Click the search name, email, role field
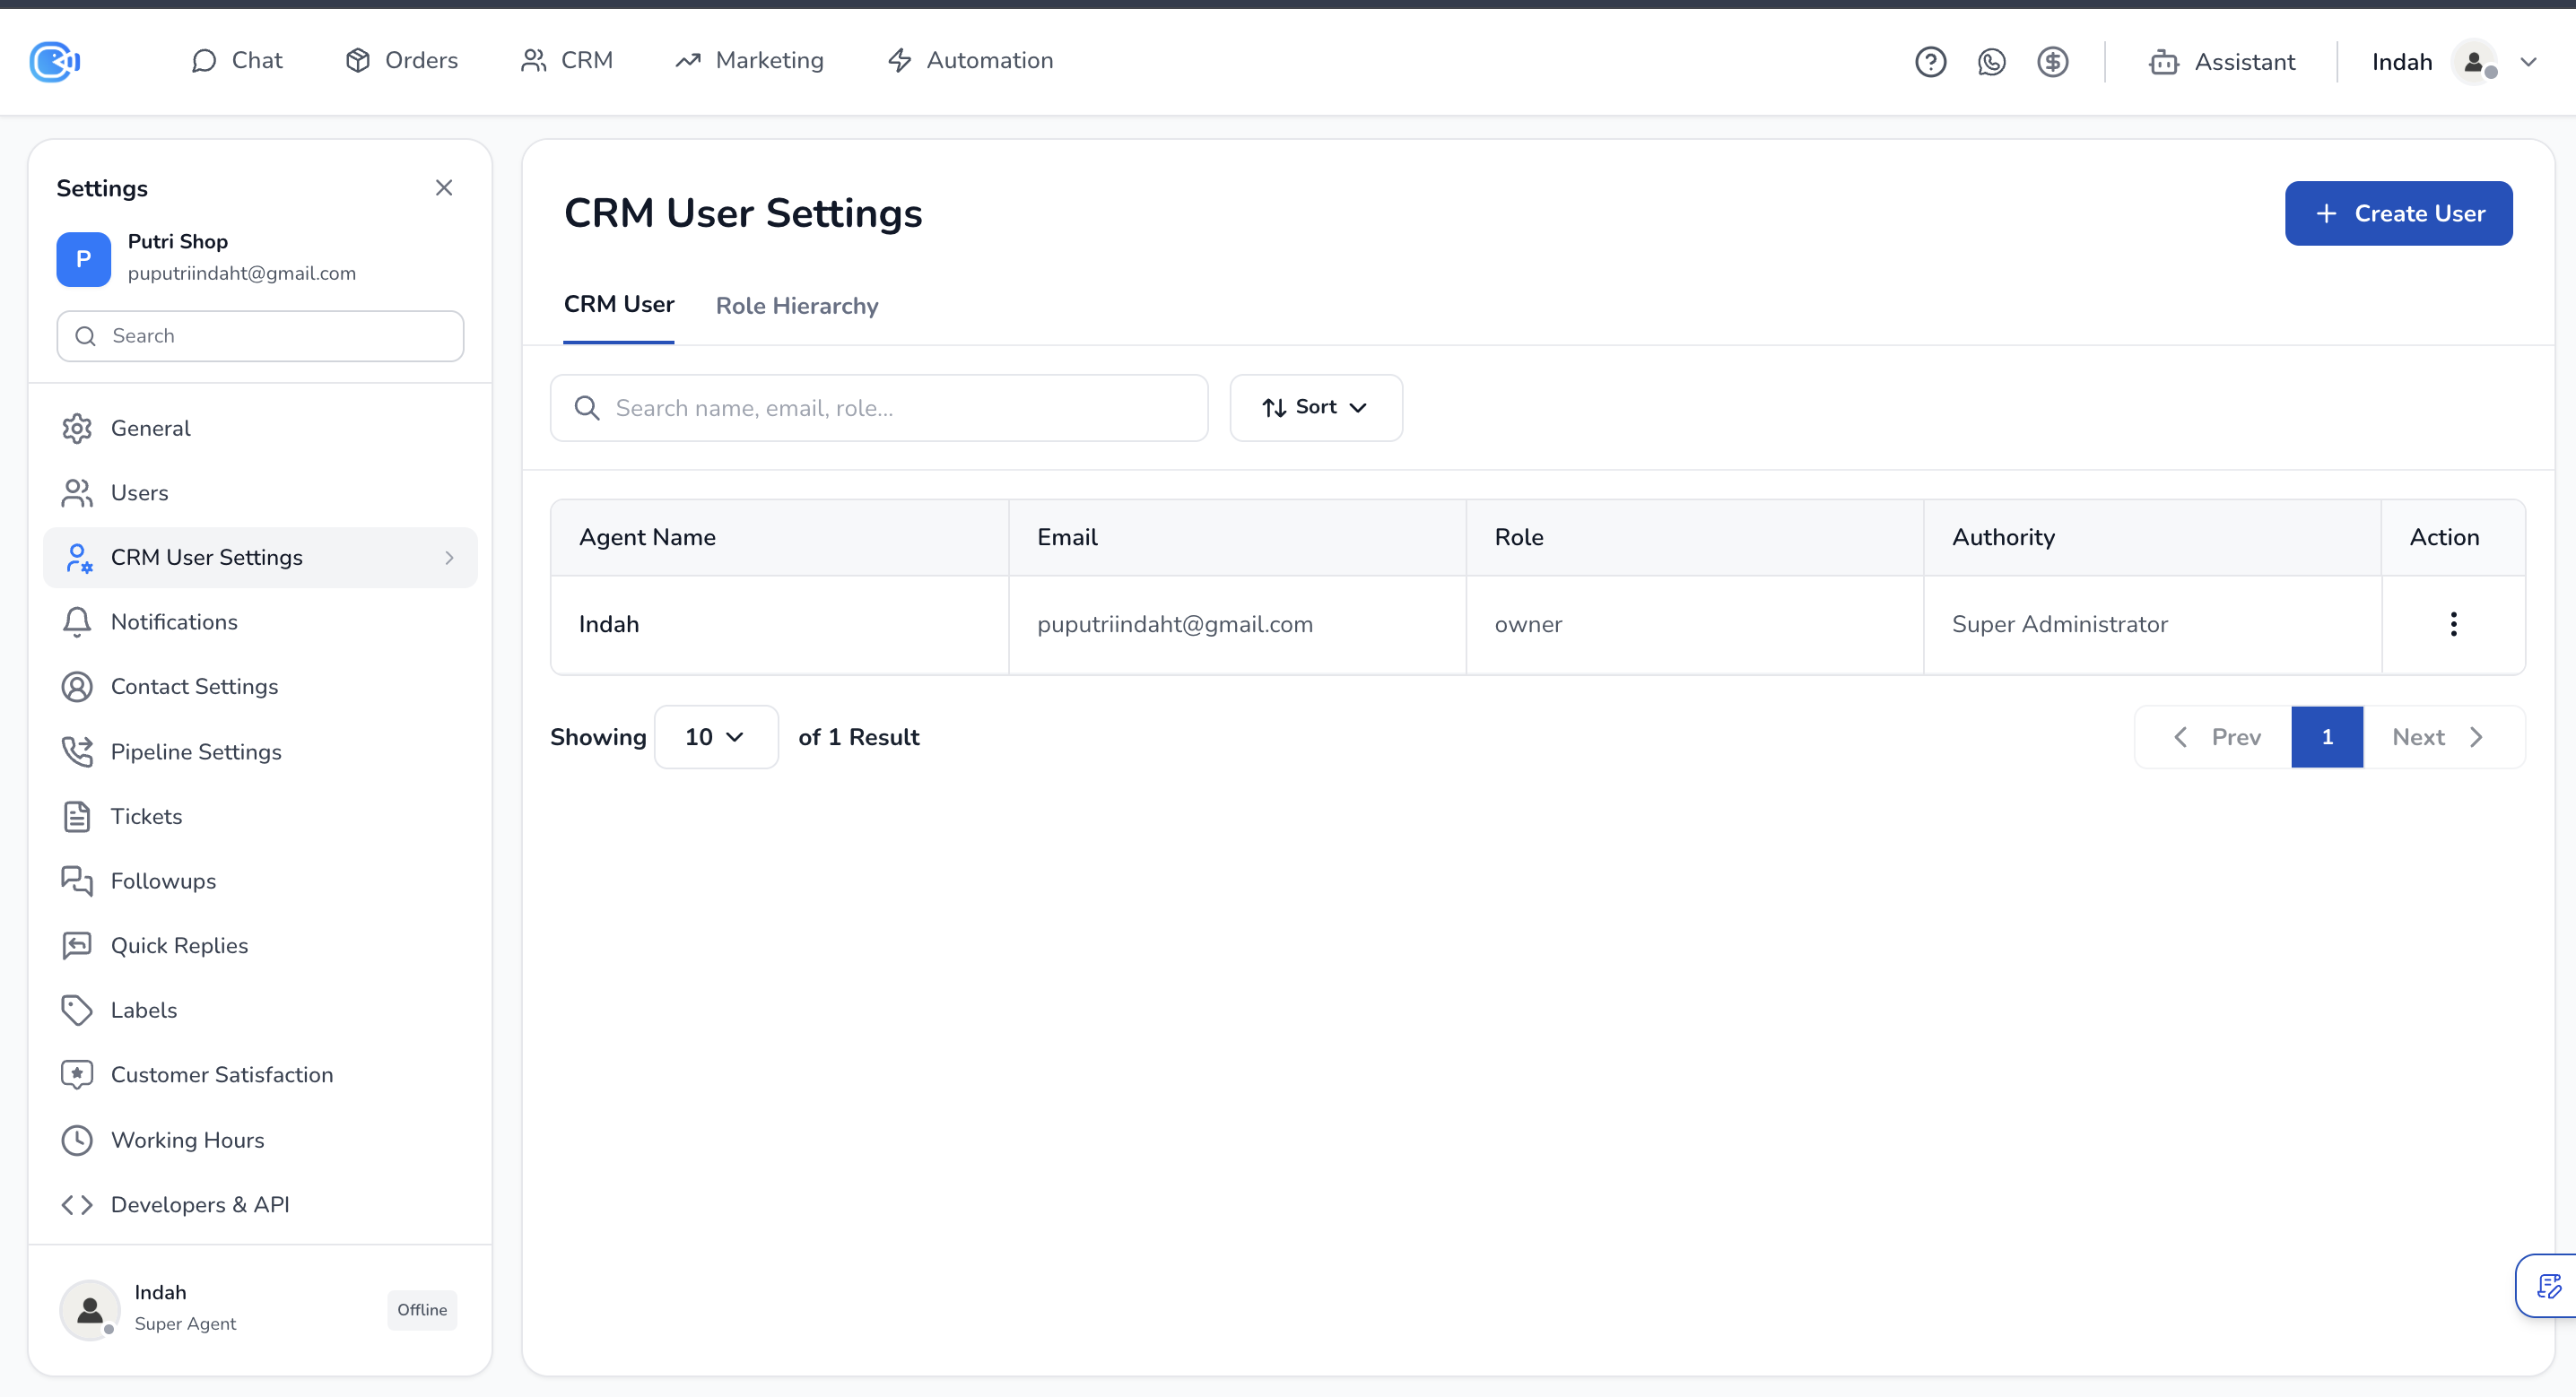The height and width of the screenshot is (1397, 2576). tap(880, 408)
